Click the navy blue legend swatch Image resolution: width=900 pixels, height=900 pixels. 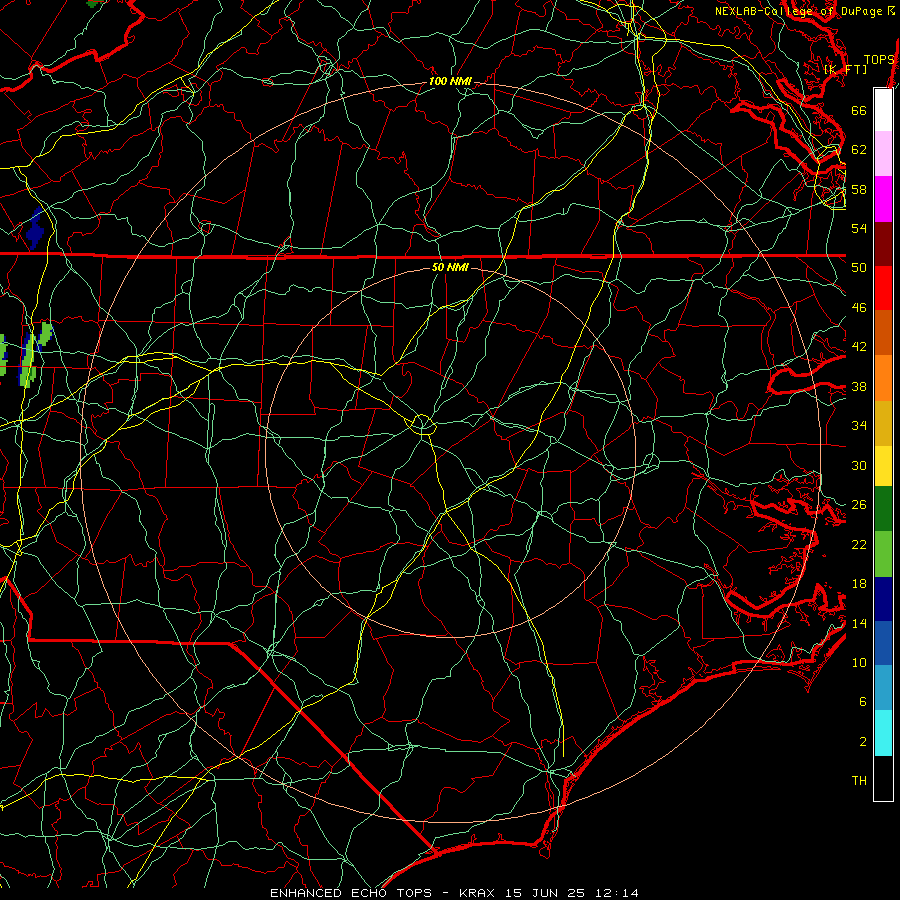coord(883,599)
